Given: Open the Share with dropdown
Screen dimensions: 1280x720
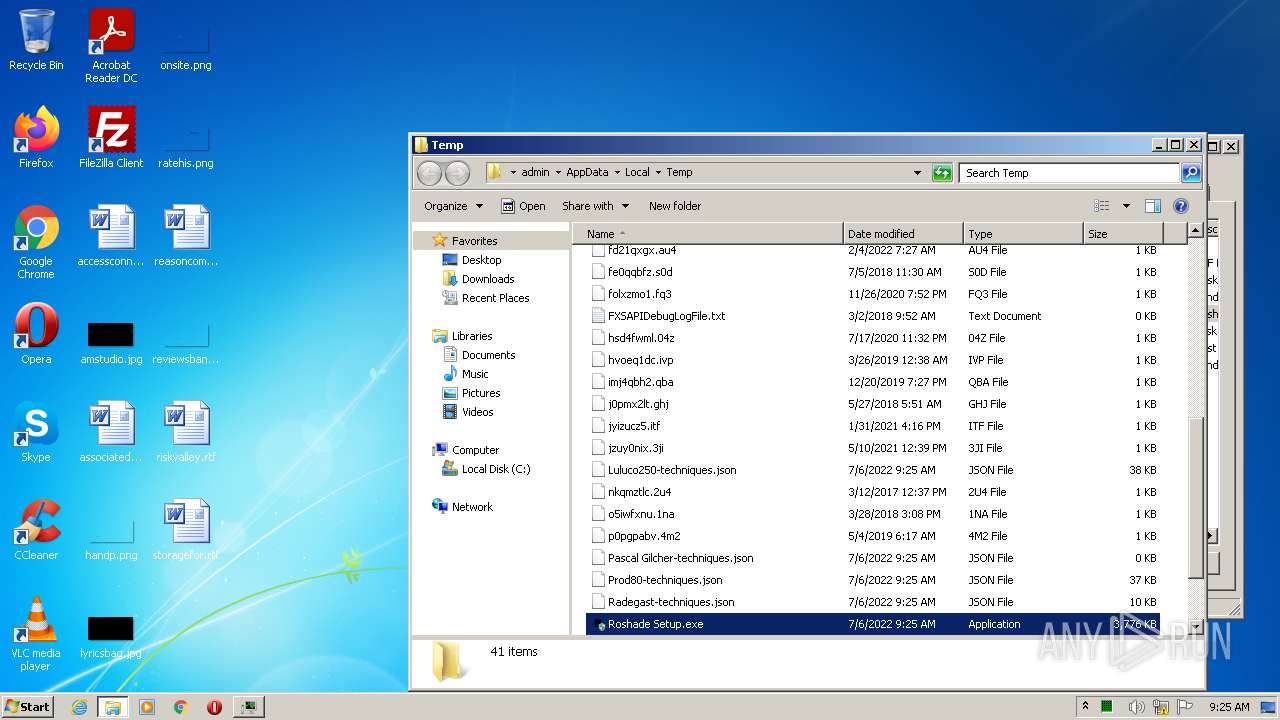Looking at the screenshot, I should (595, 206).
